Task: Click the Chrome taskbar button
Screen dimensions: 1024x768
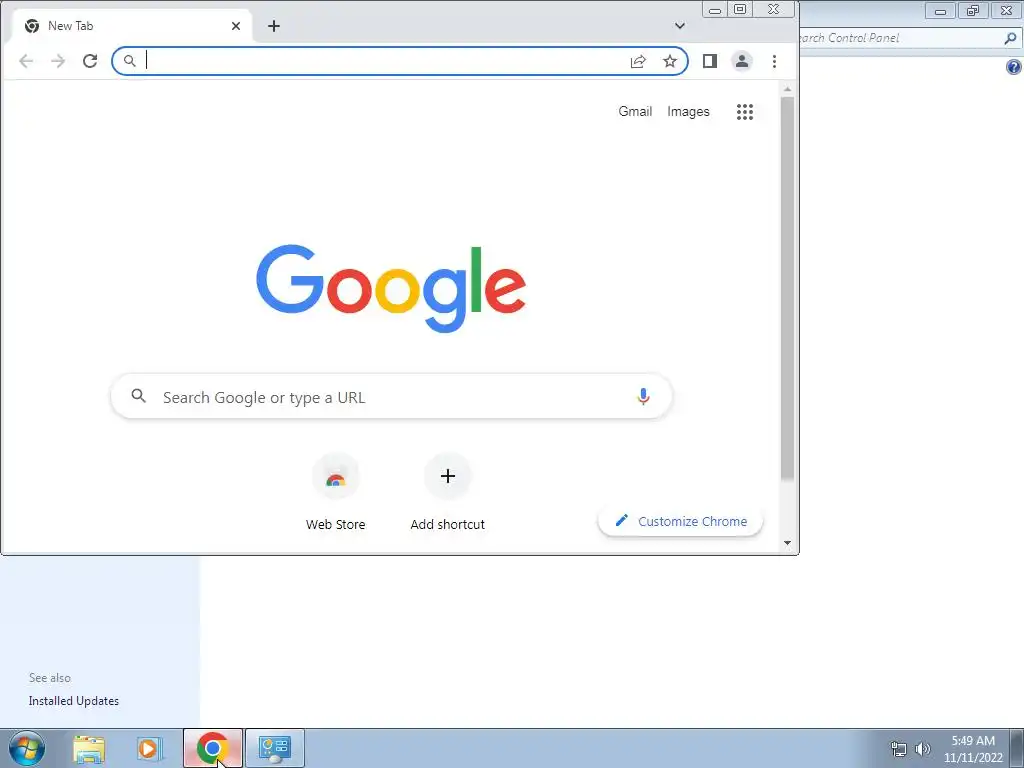Action: [x=213, y=748]
